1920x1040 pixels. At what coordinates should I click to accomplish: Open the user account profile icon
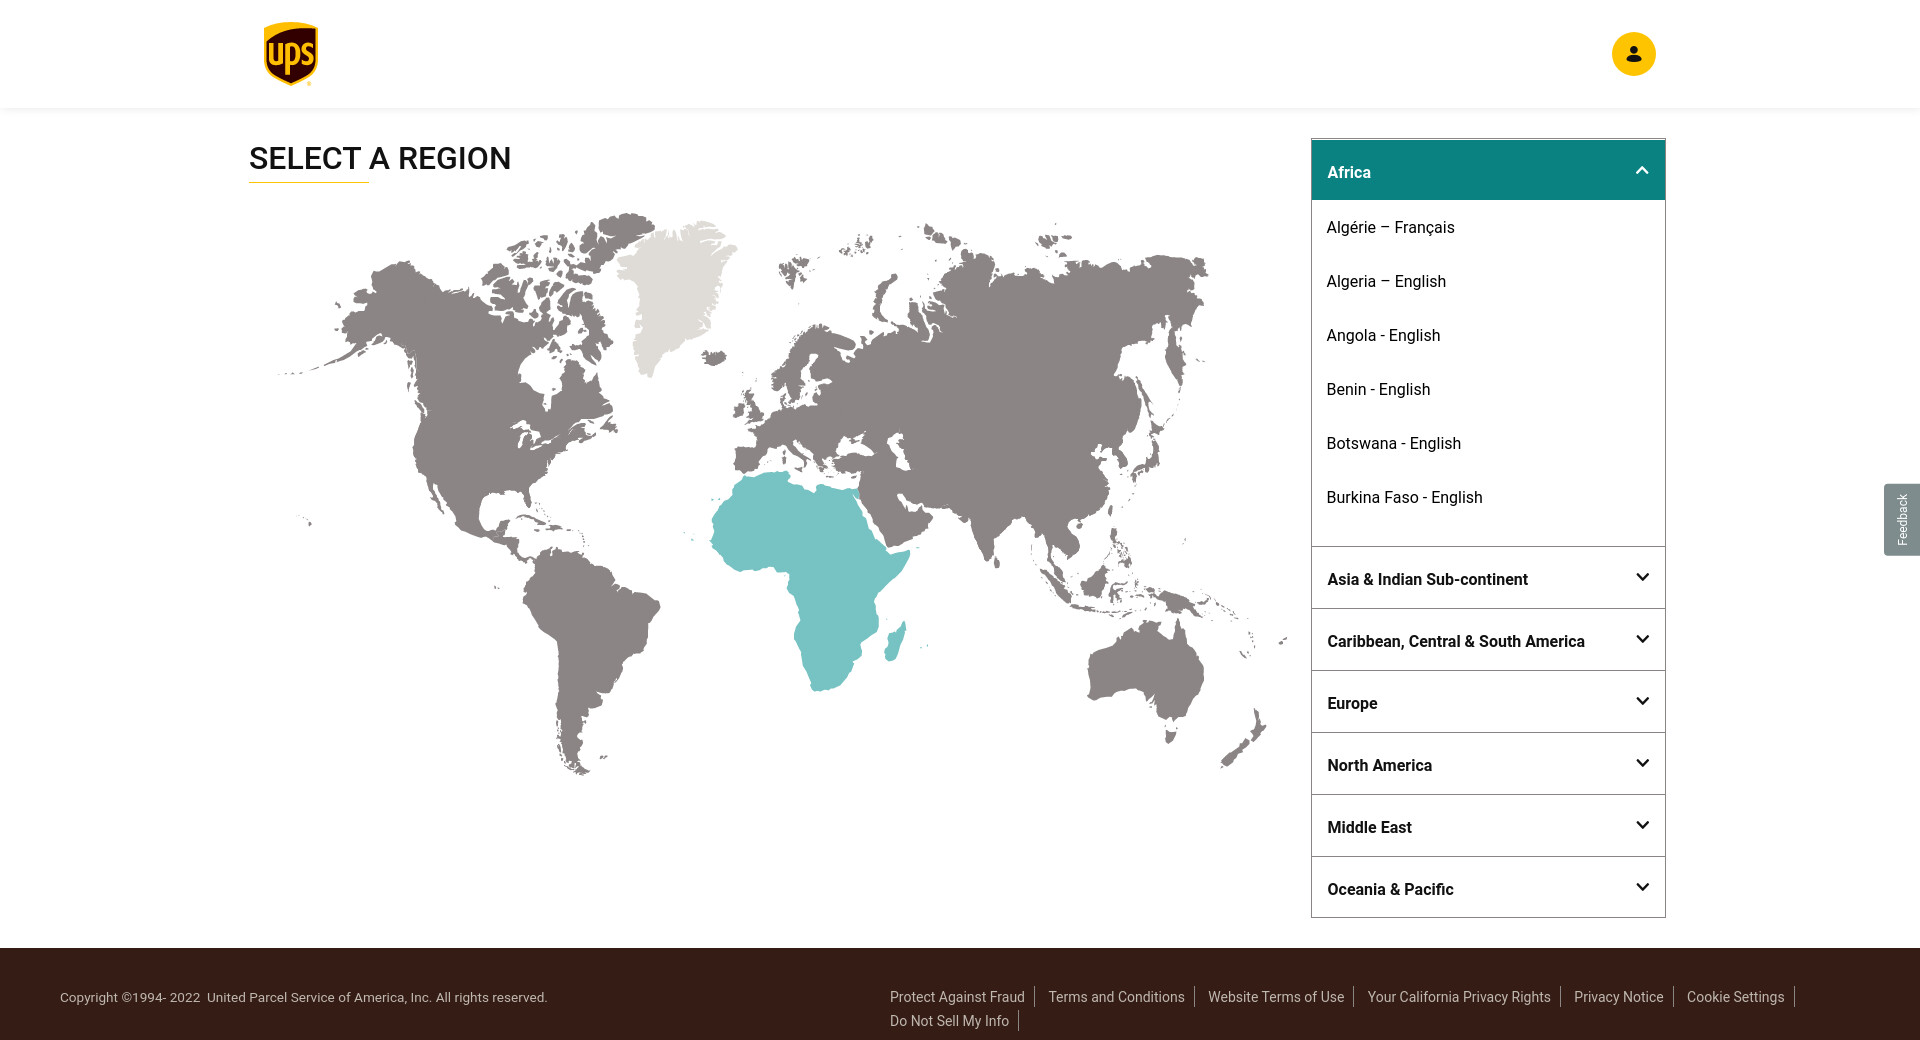click(1633, 54)
